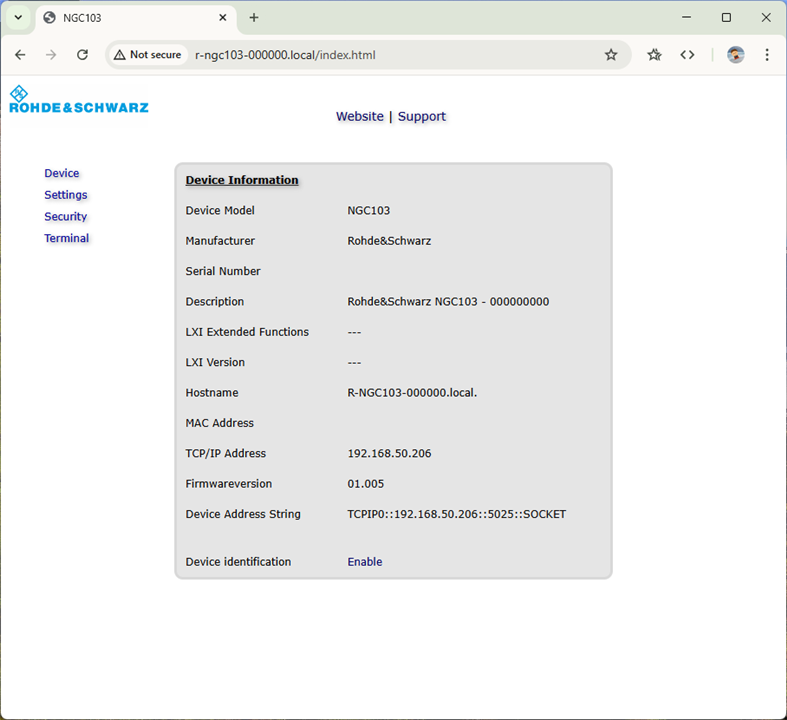This screenshot has width=787, height=720.
Task: Bookmark this page with the star icon
Action: pyautogui.click(x=611, y=55)
